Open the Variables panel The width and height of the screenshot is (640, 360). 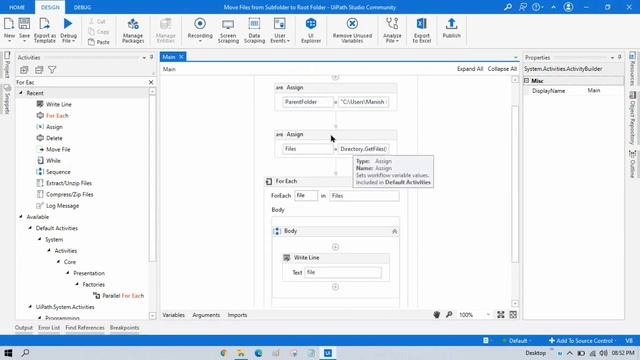pos(173,315)
